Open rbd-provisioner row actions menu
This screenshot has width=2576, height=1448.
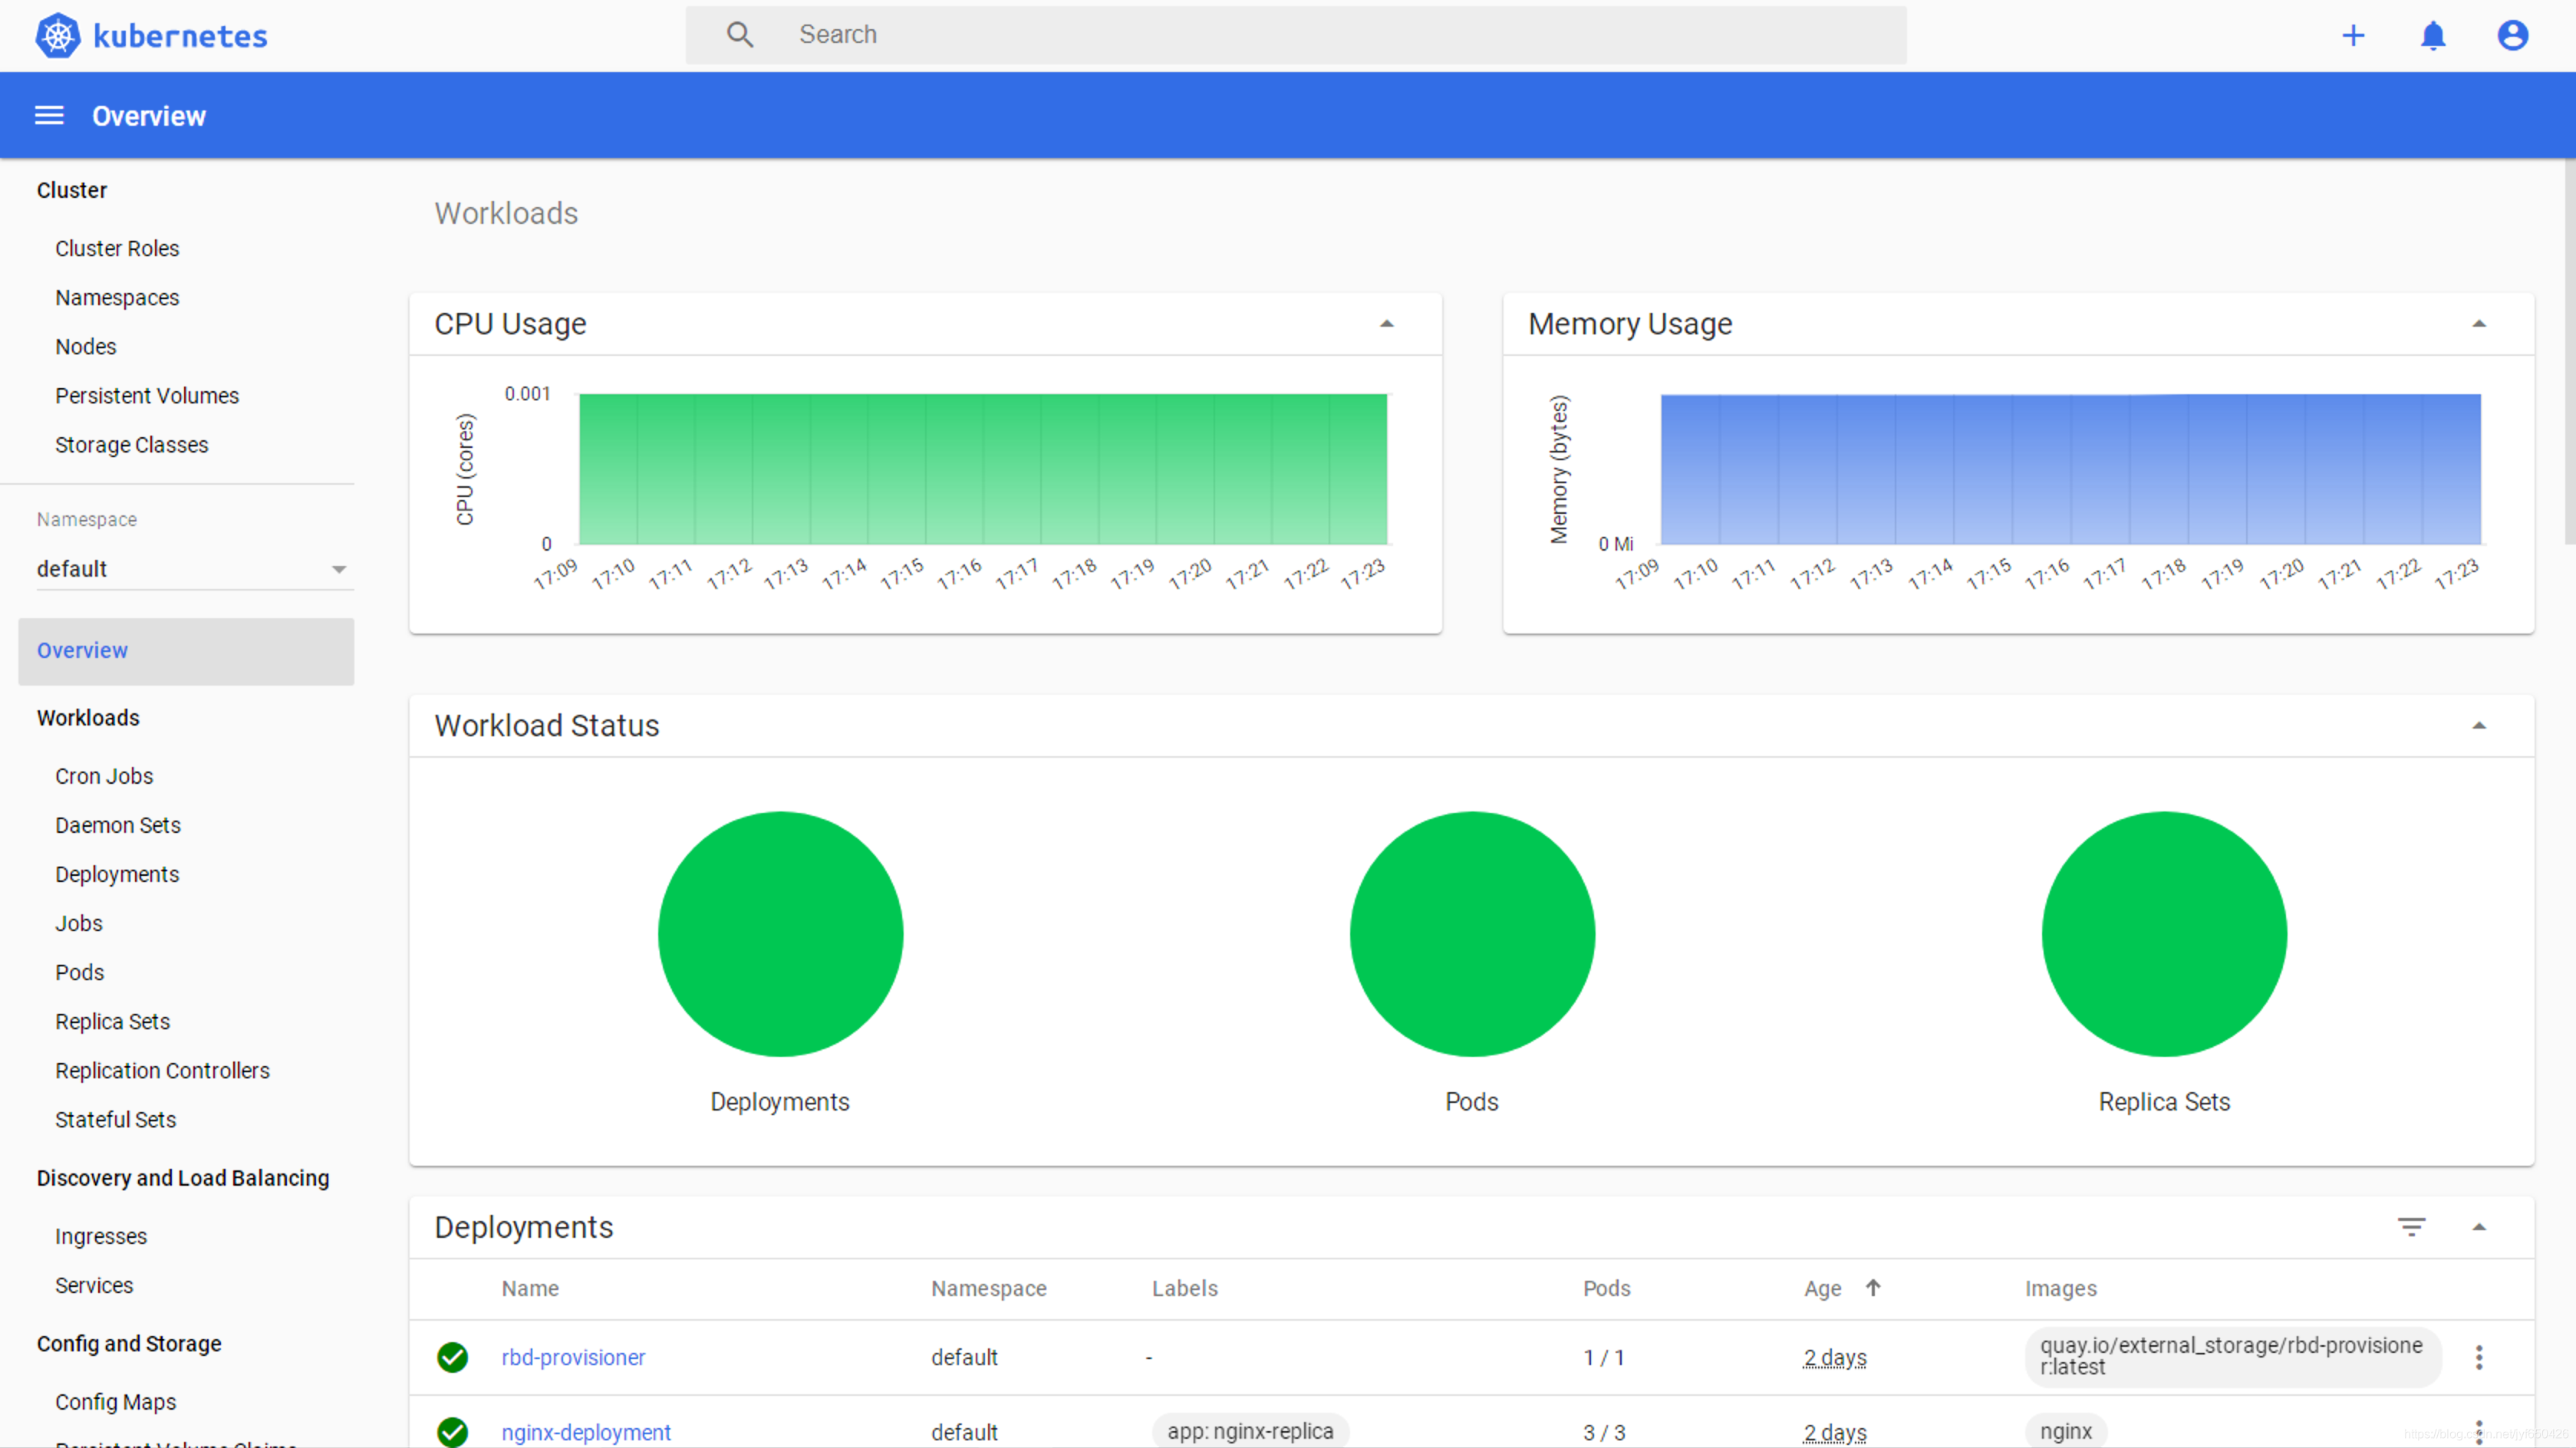pyautogui.click(x=2478, y=1357)
